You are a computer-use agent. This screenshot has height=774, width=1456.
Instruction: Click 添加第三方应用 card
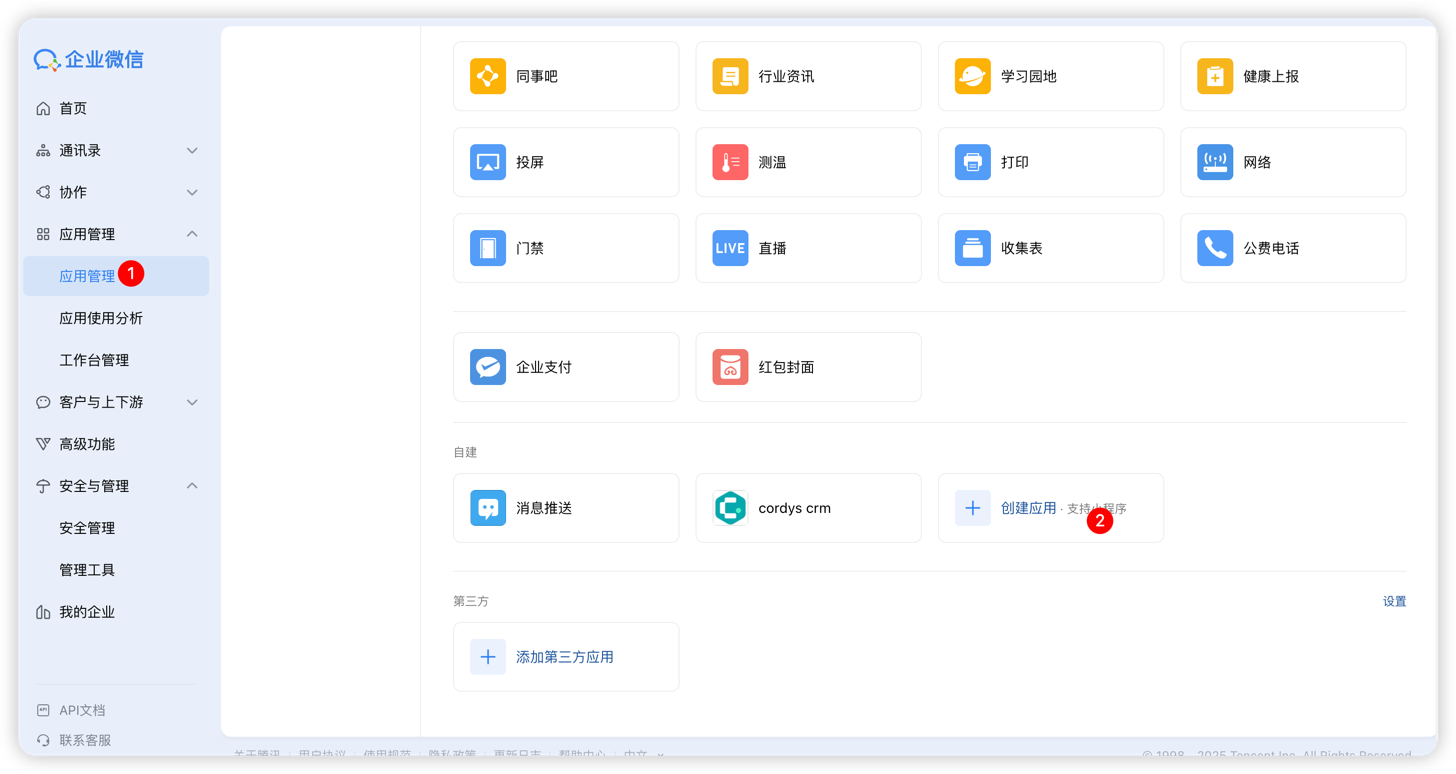point(565,657)
